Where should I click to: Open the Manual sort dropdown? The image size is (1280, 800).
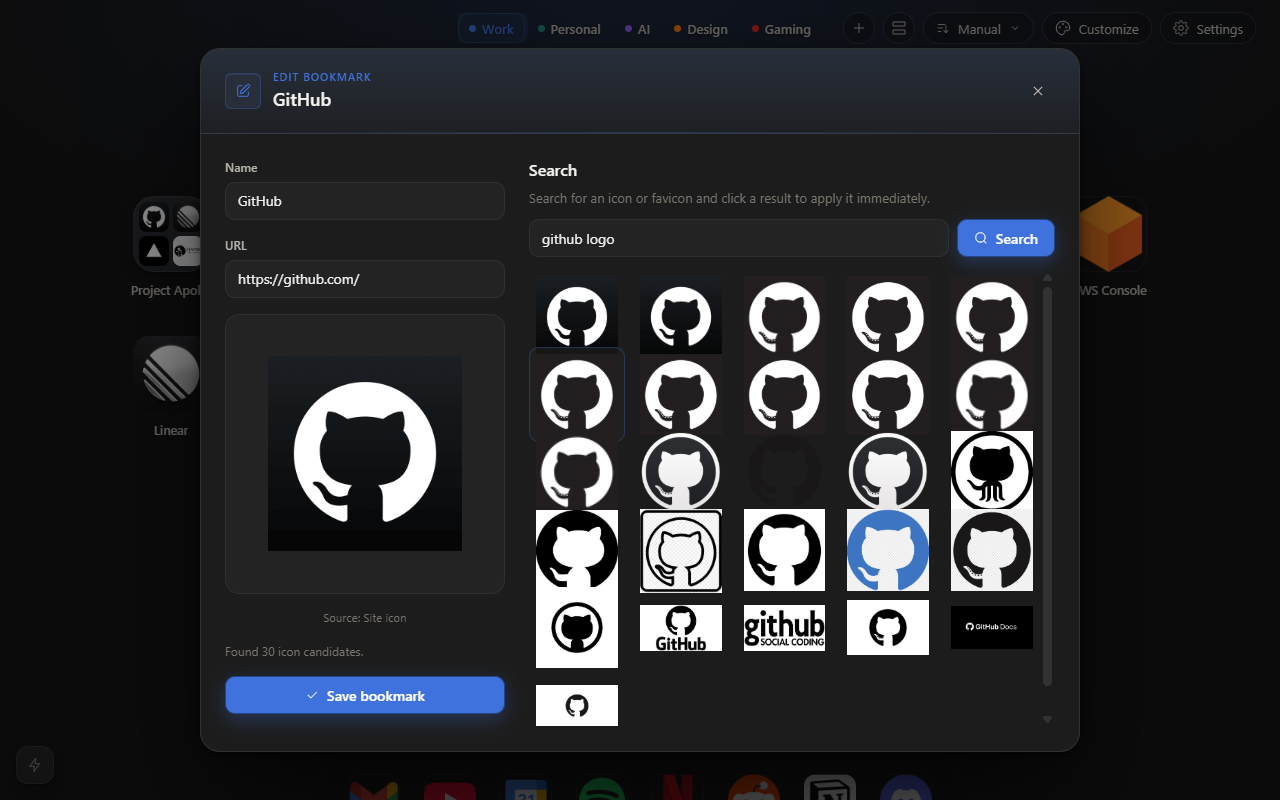pos(978,28)
